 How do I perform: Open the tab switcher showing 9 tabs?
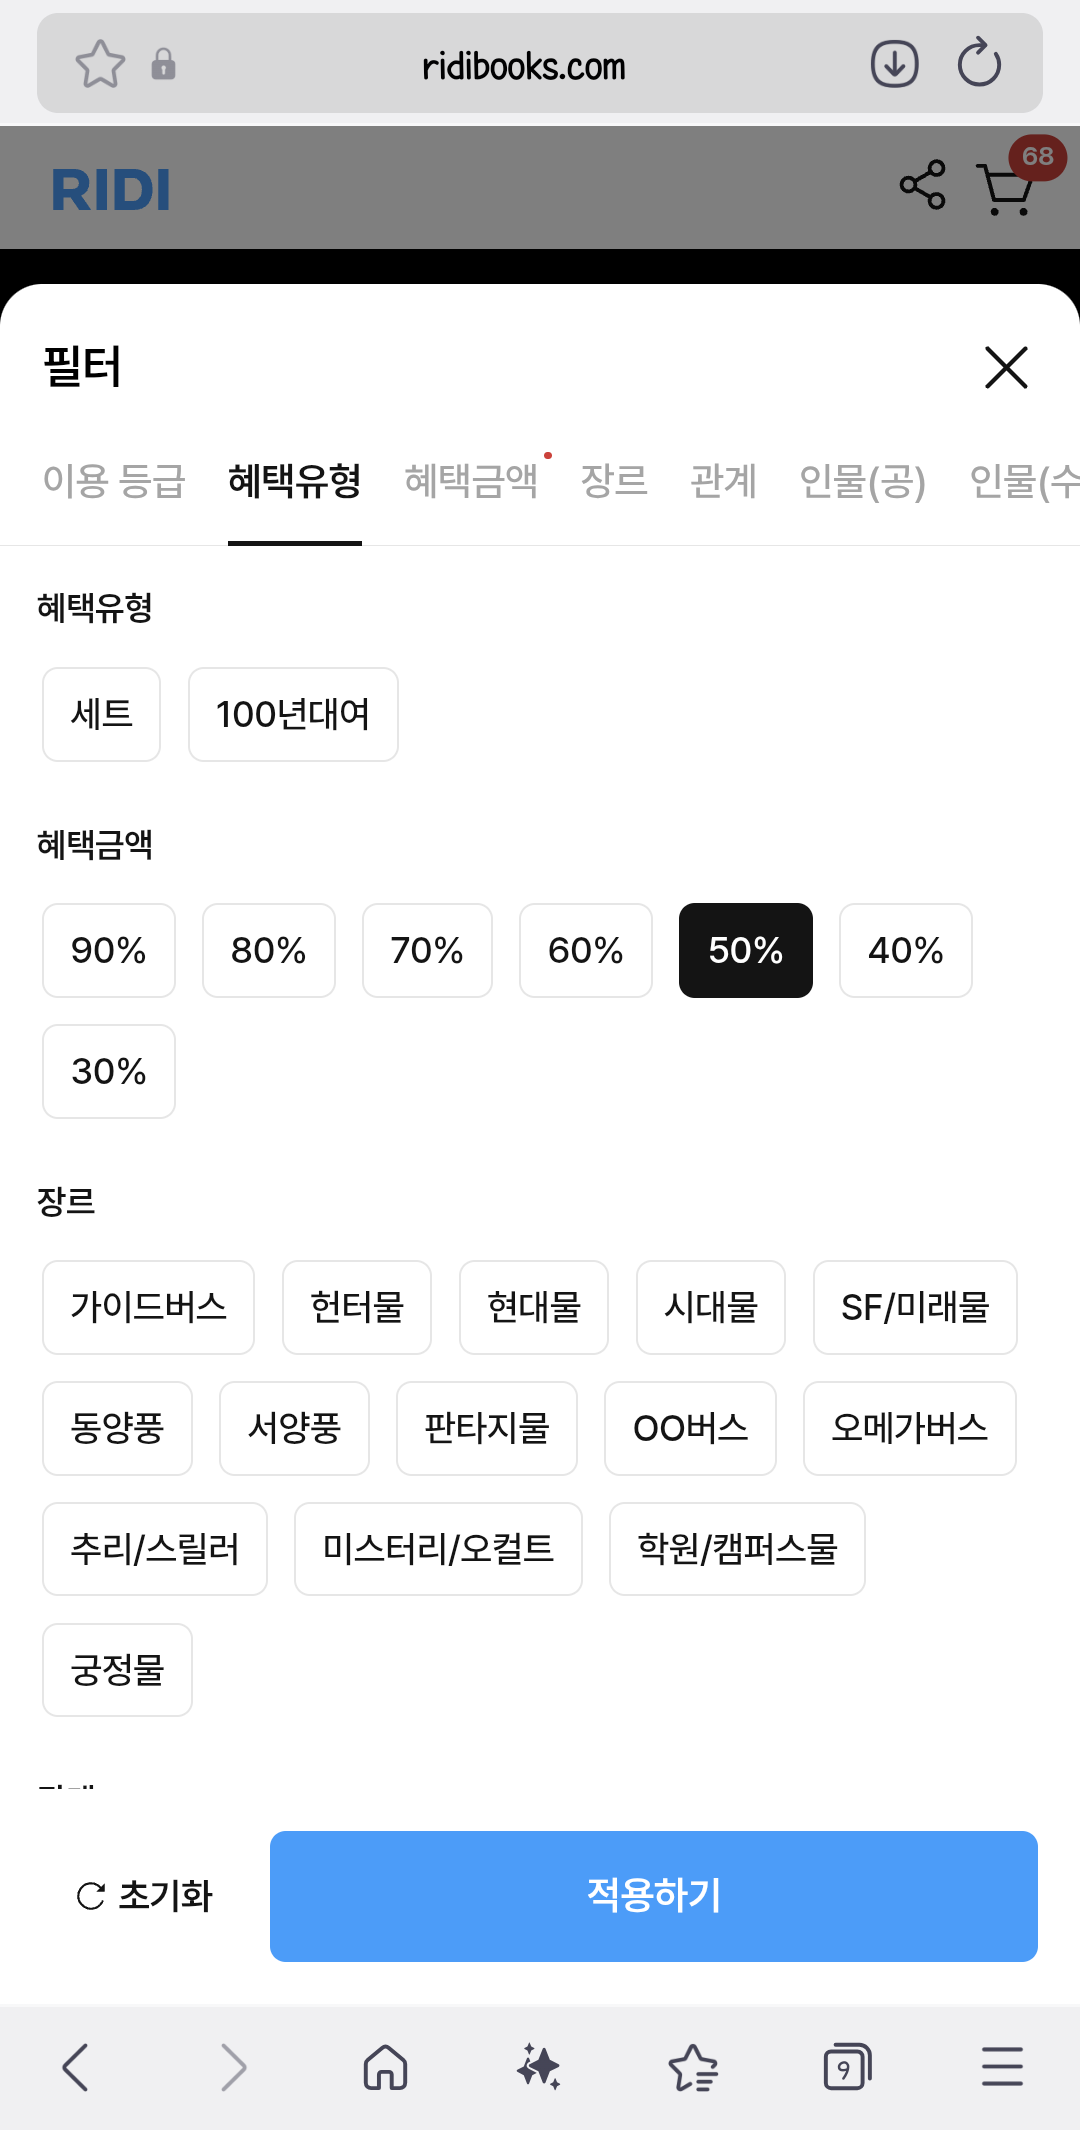(847, 2067)
